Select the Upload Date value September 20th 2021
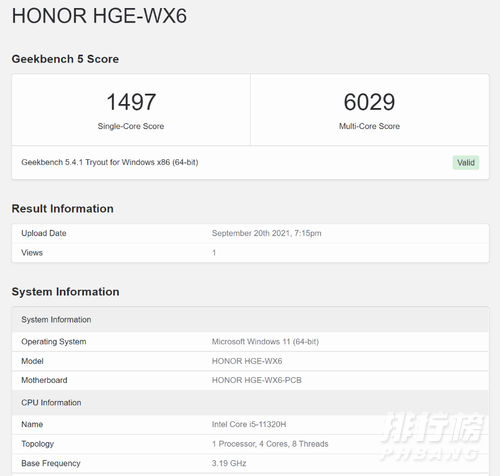The width and height of the screenshot is (500, 476). coord(267,233)
